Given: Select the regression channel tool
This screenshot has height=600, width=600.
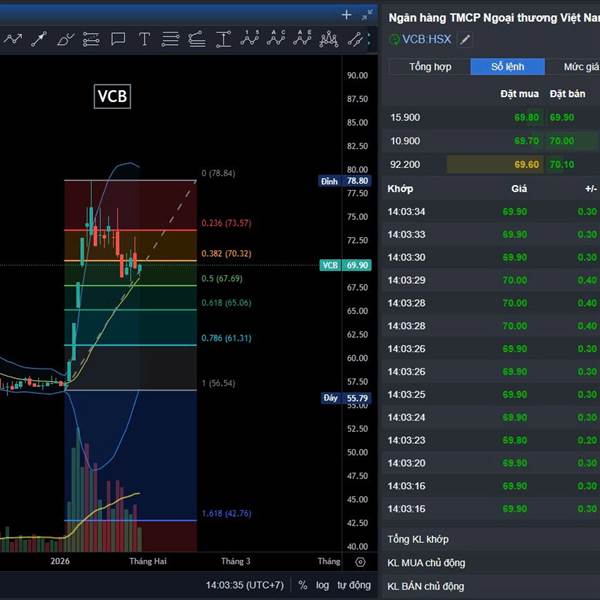Looking at the screenshot, I should click(355, 39).
